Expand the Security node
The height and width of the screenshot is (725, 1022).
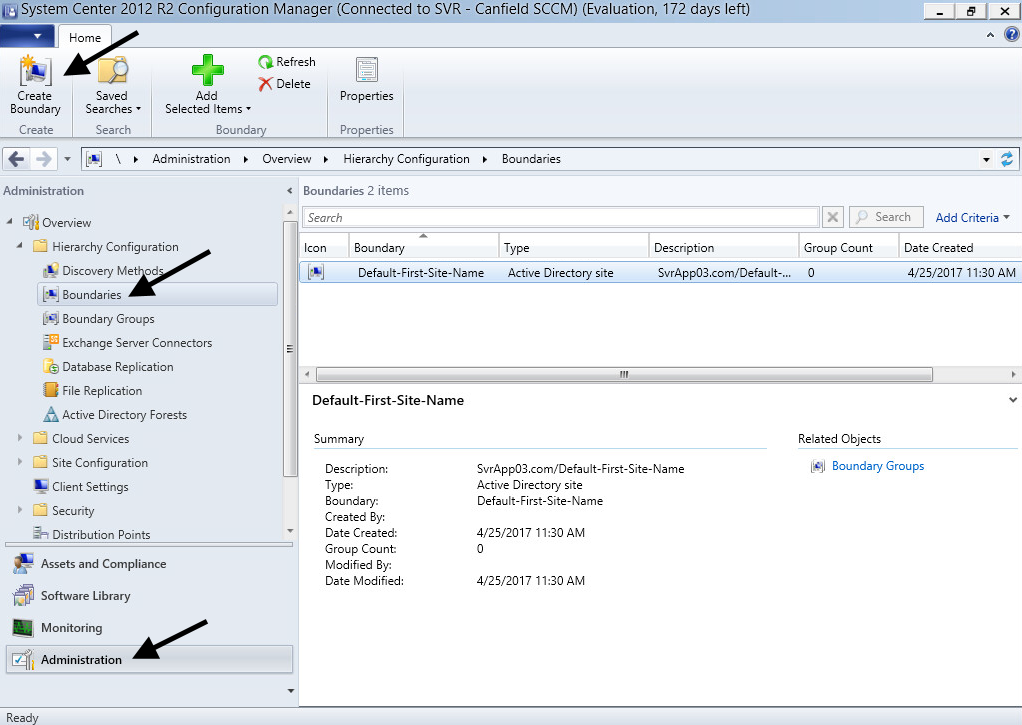tap(20, 510)
